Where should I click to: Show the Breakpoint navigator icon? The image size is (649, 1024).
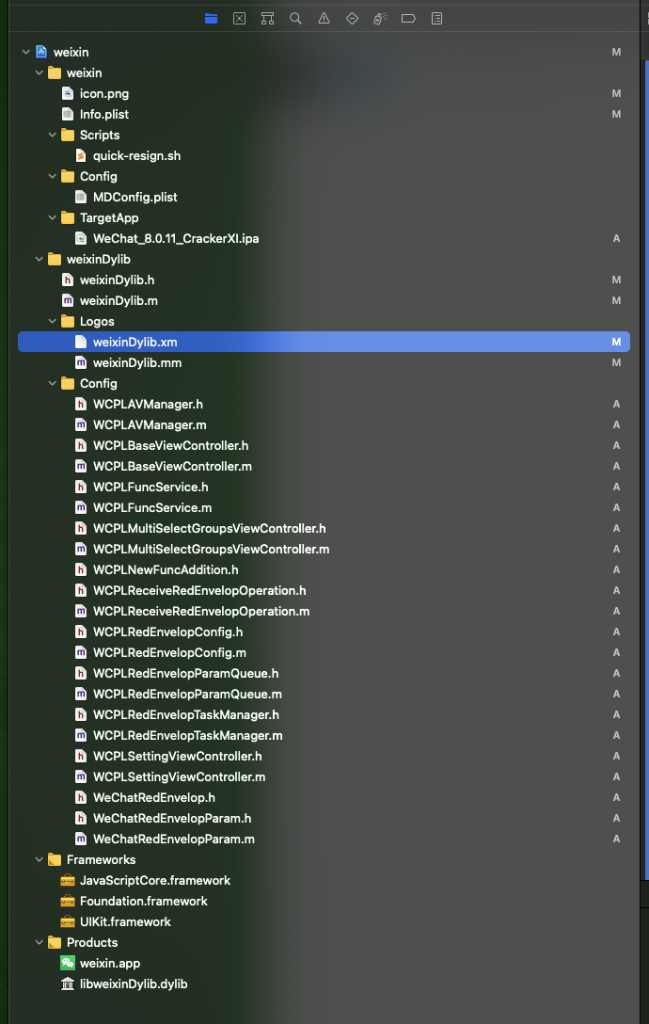click(408, 18)
